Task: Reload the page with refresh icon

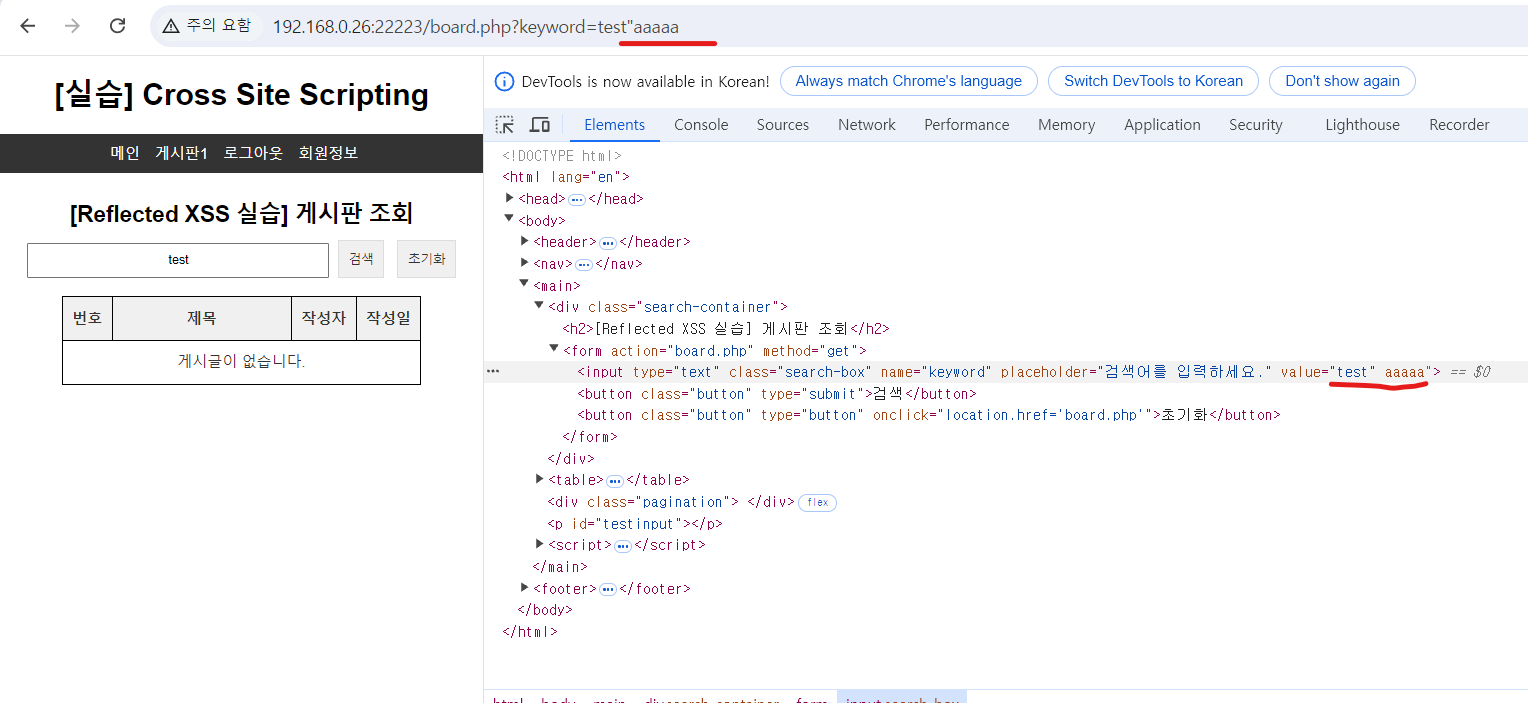Action: pyautogui.click(x=117, y=26)
